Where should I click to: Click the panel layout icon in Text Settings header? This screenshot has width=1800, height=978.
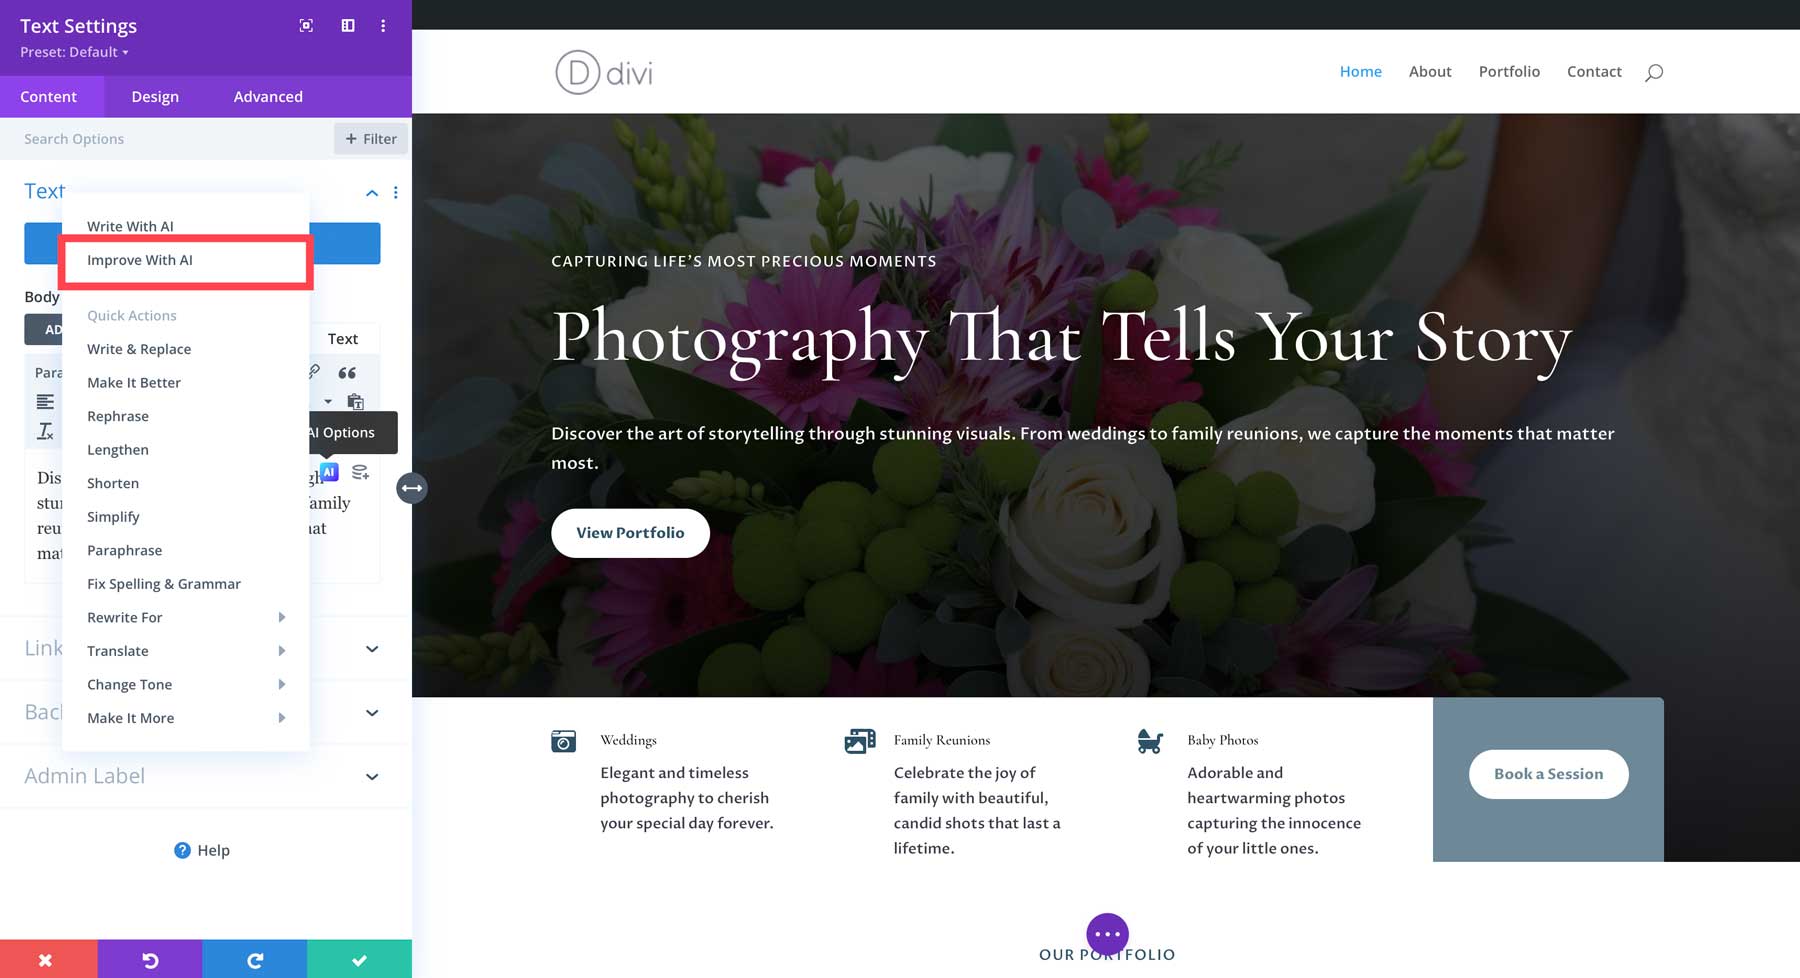(347, 25)
